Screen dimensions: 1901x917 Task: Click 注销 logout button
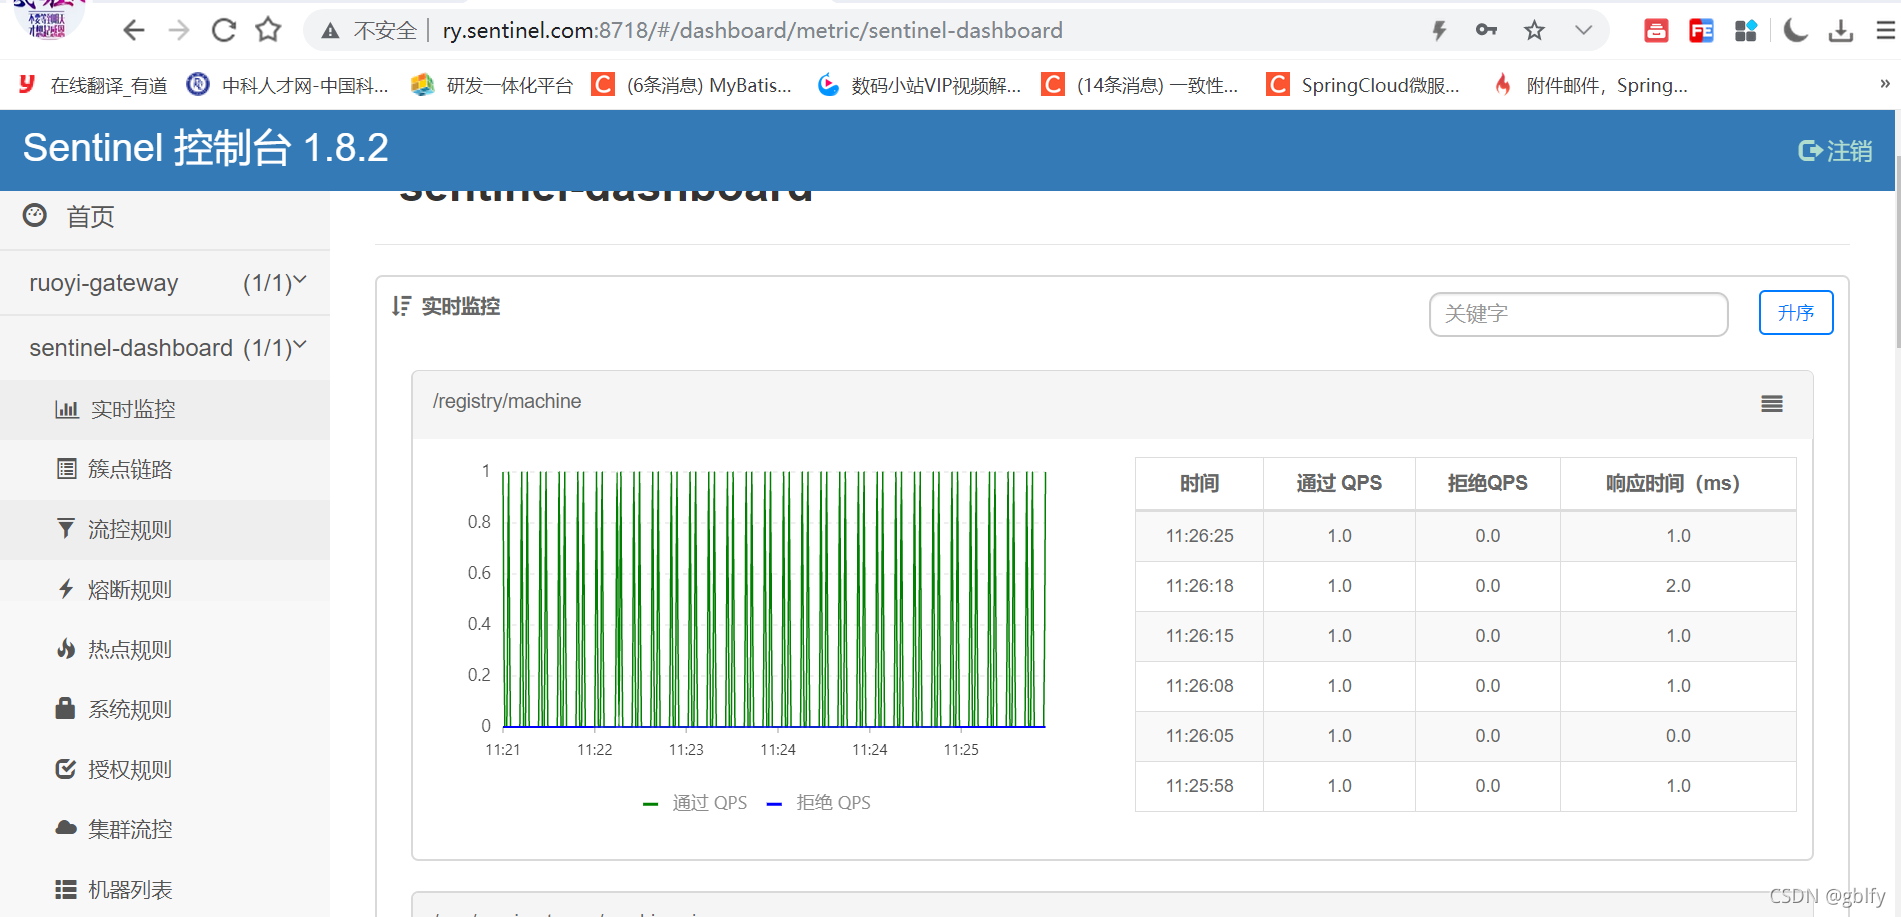(x=1835, y=151)
